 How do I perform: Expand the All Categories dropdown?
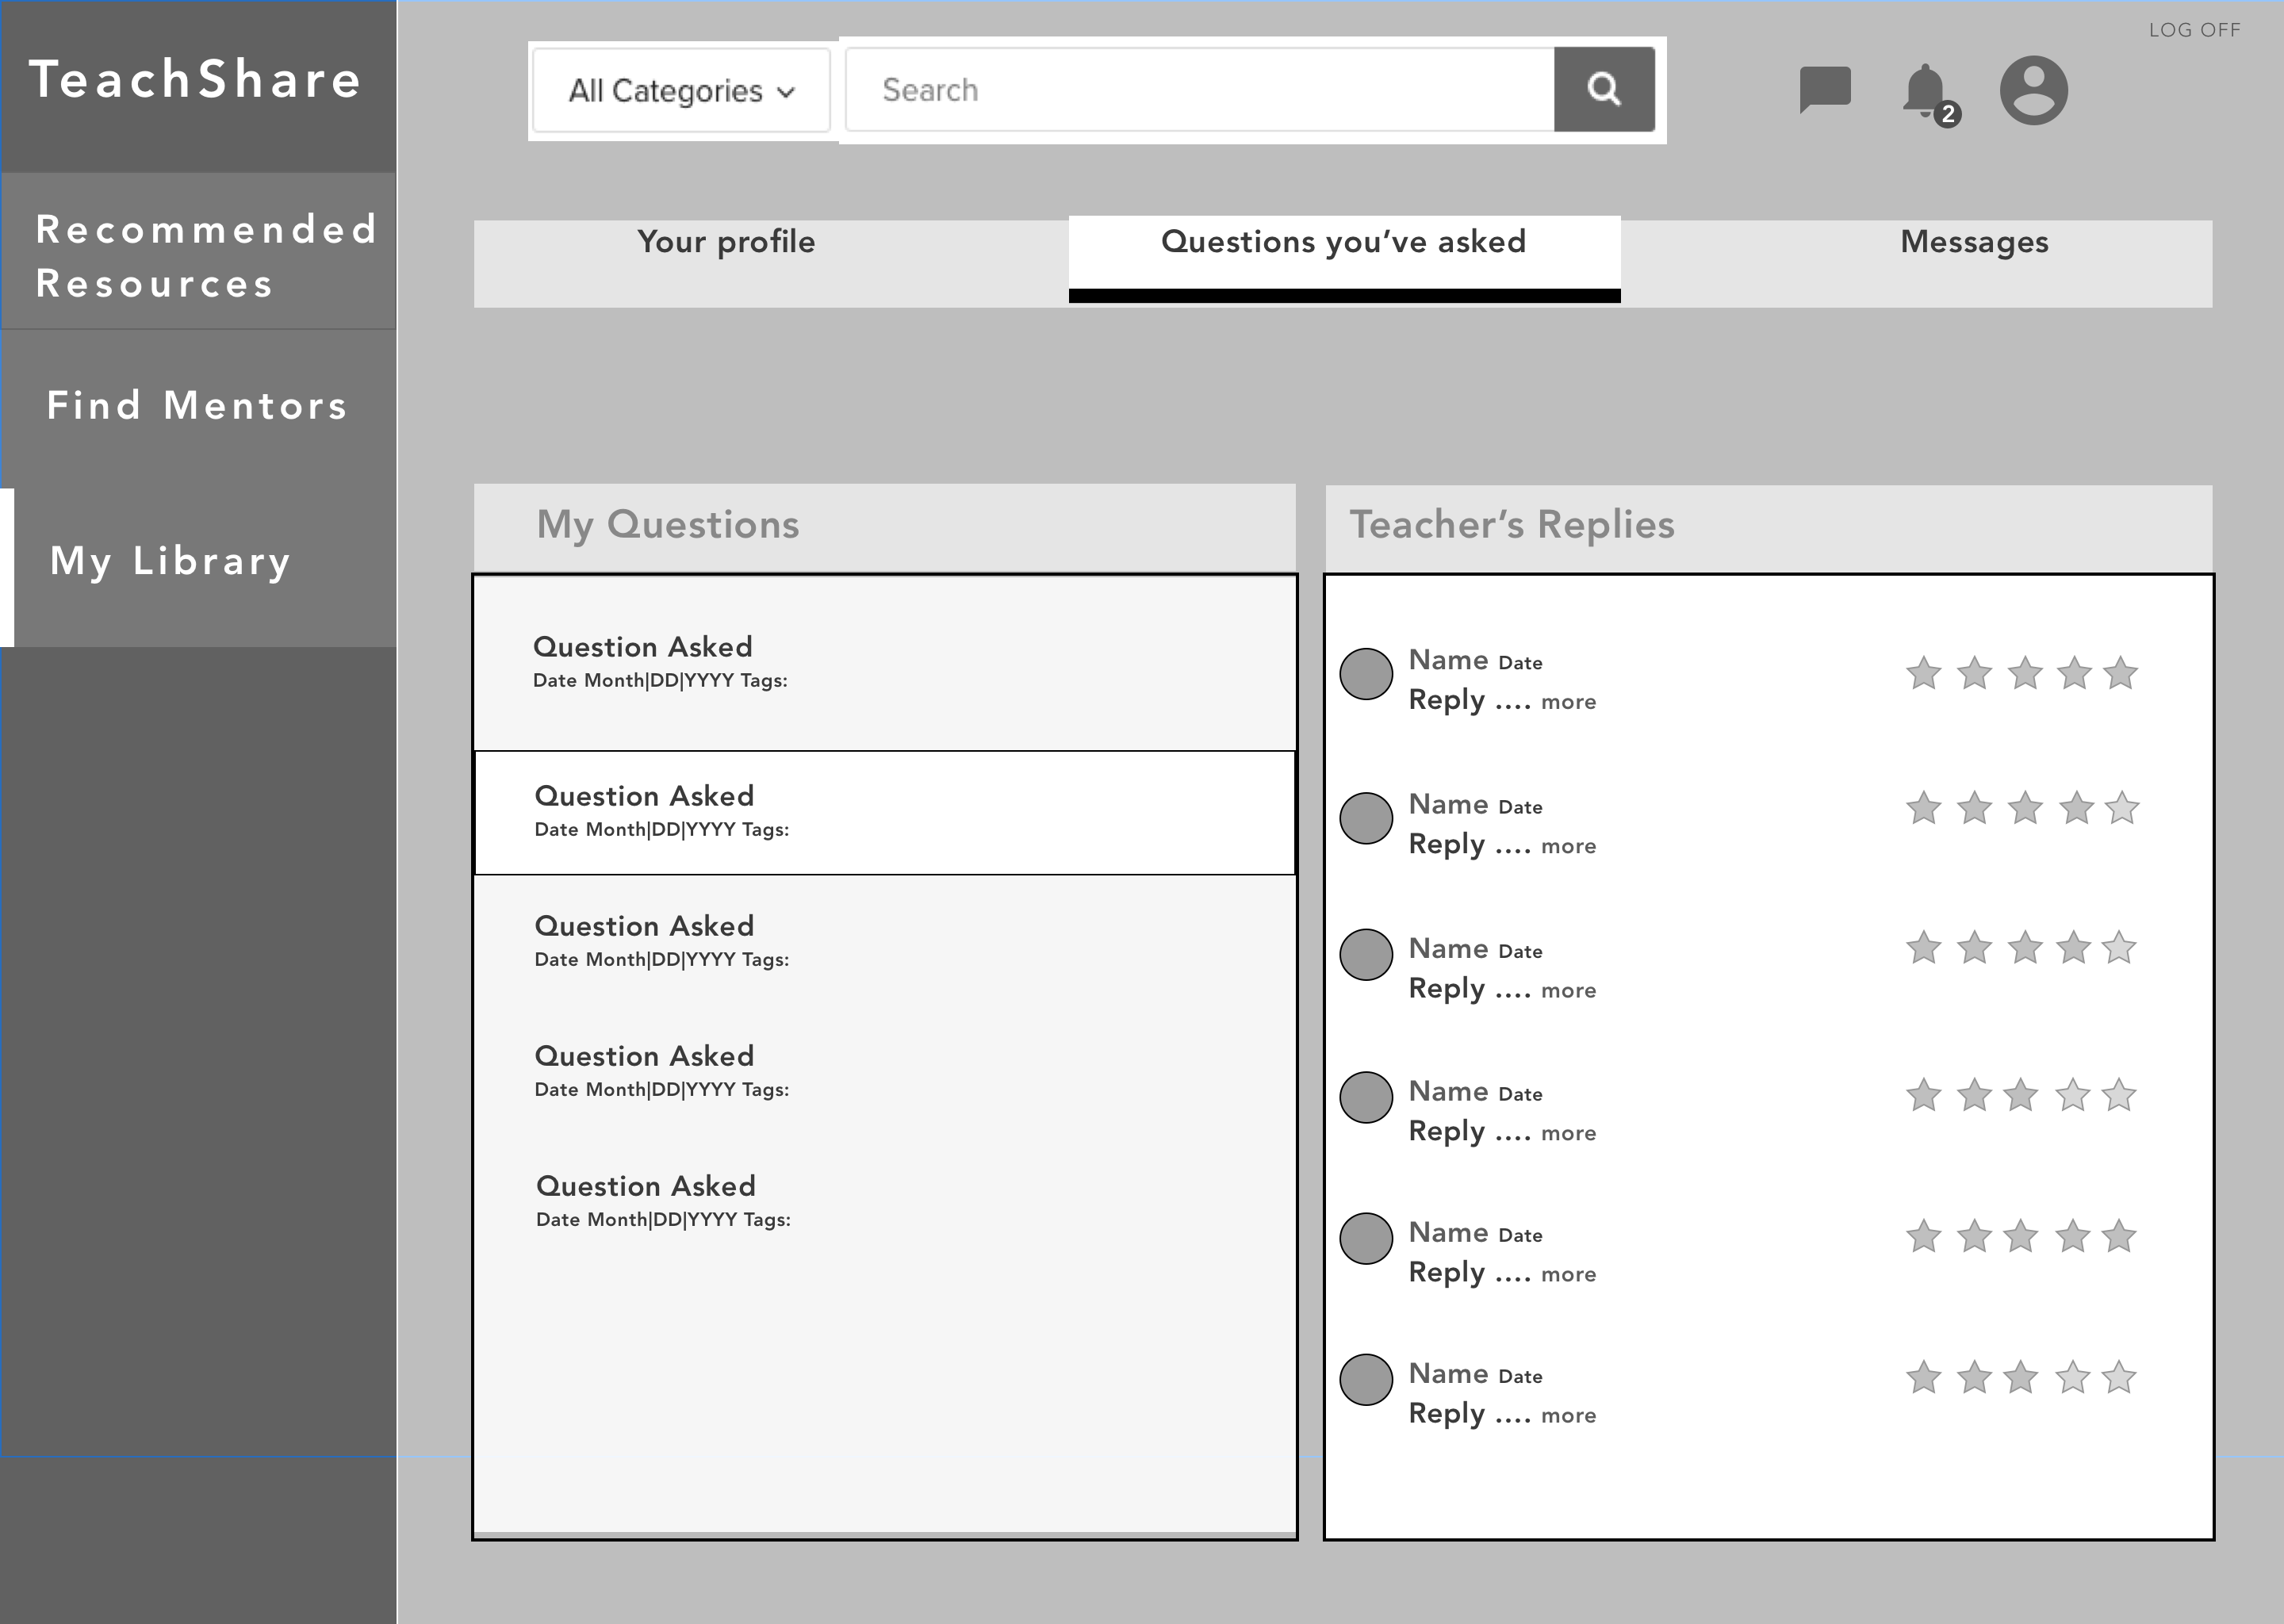coord(681,90)
